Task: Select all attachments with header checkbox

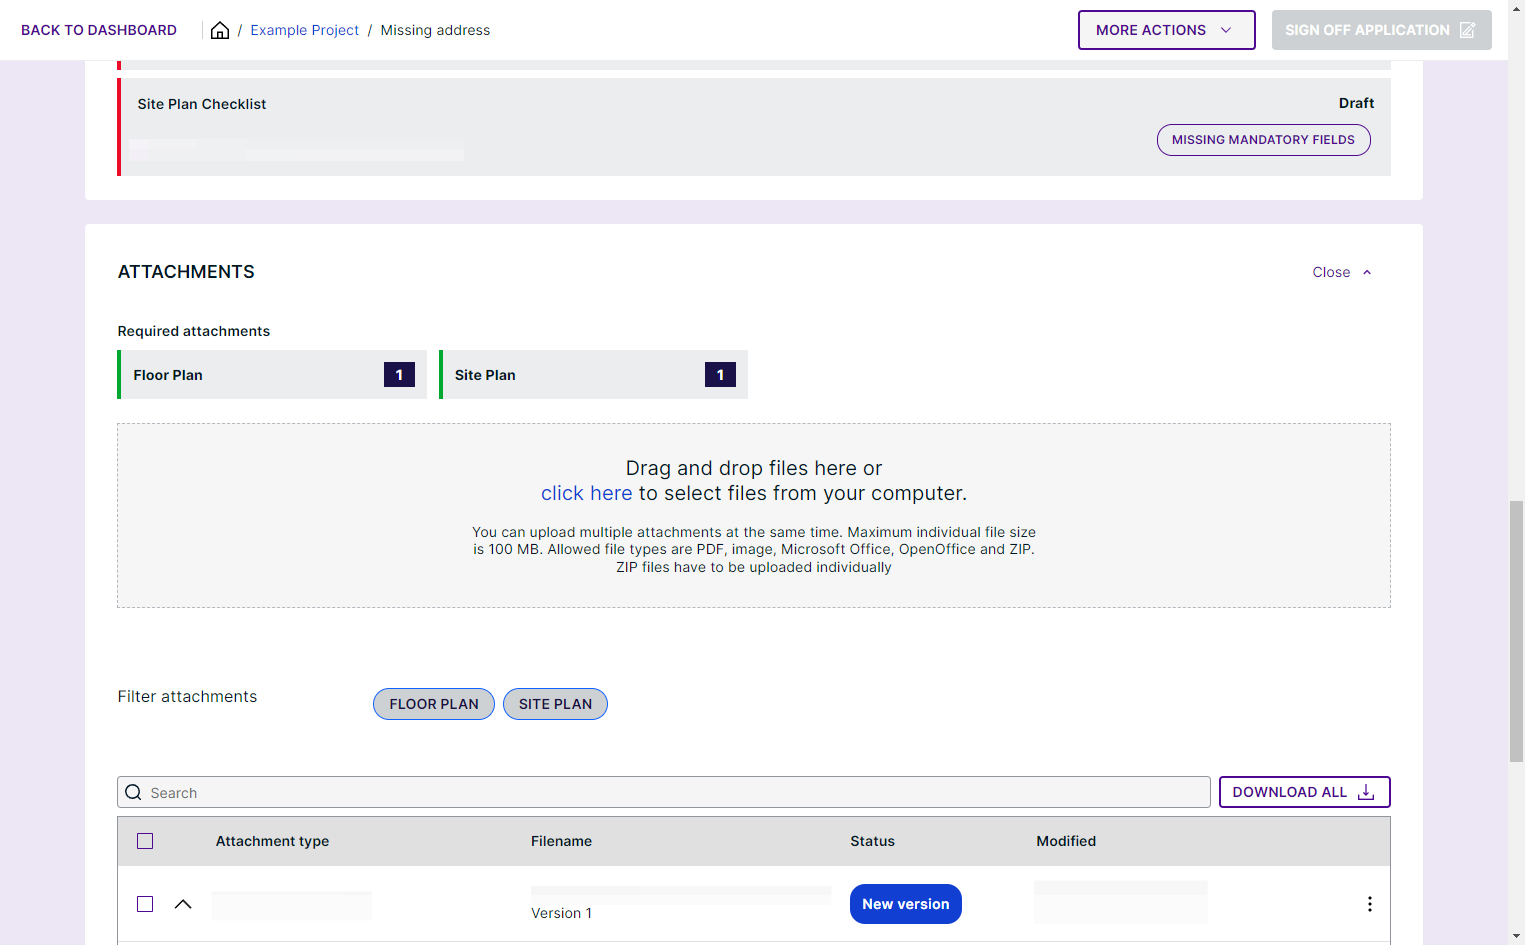Action: (145, 841)
